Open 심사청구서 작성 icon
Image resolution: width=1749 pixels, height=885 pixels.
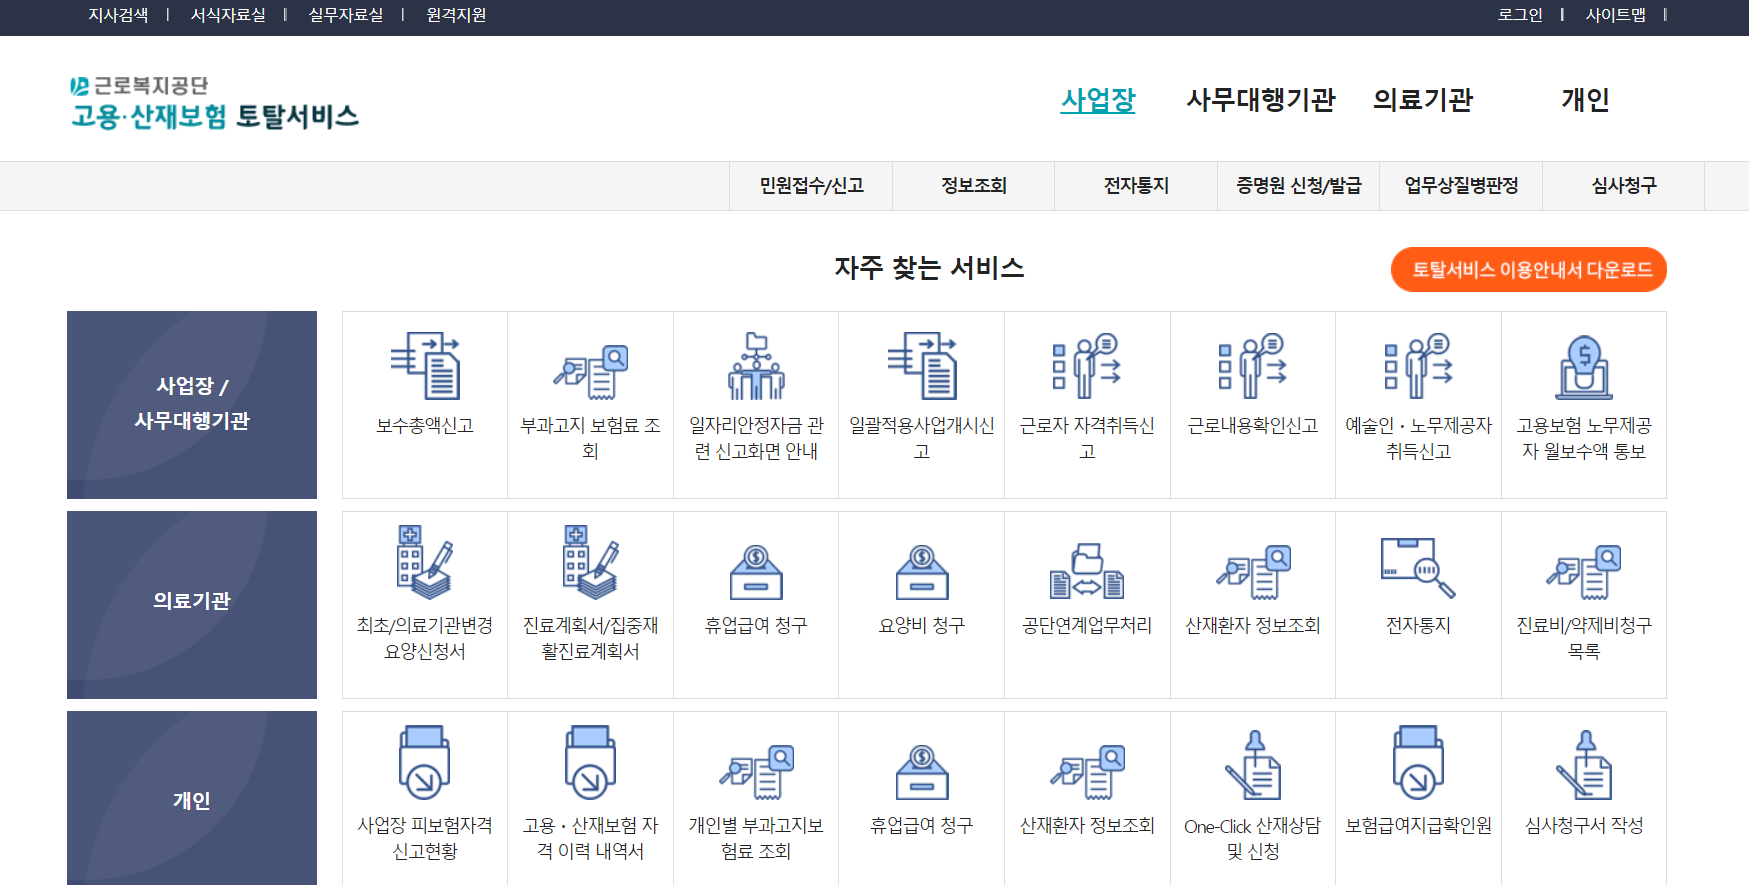pos(1584,765)
